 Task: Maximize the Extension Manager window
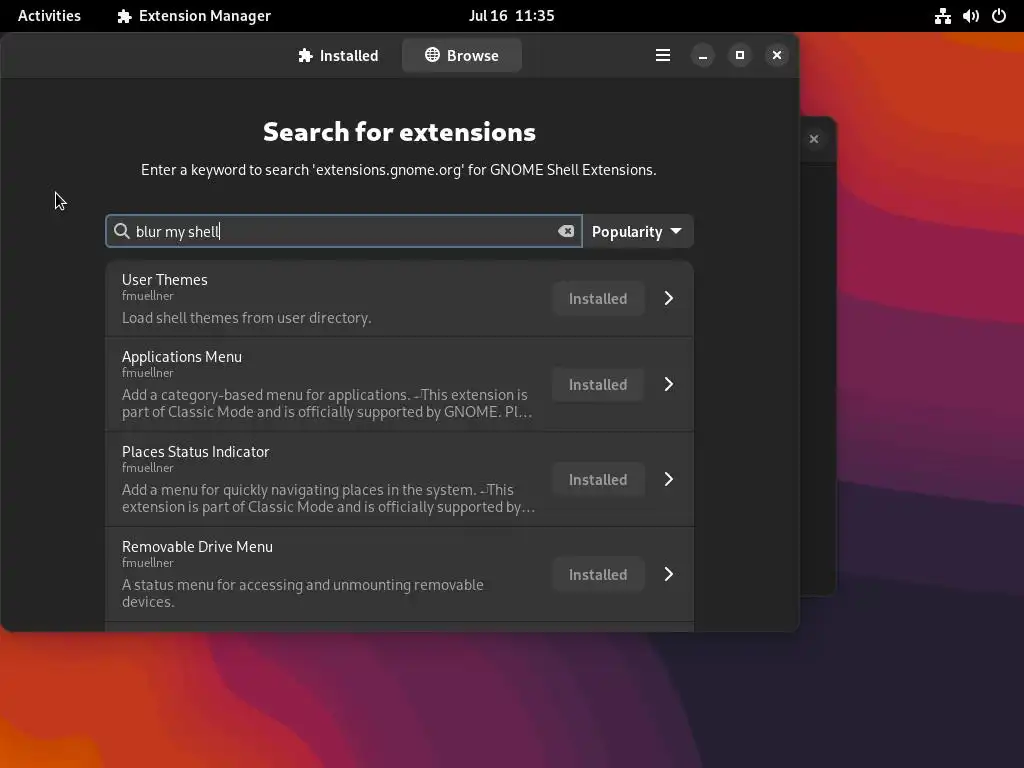point(740,56)
